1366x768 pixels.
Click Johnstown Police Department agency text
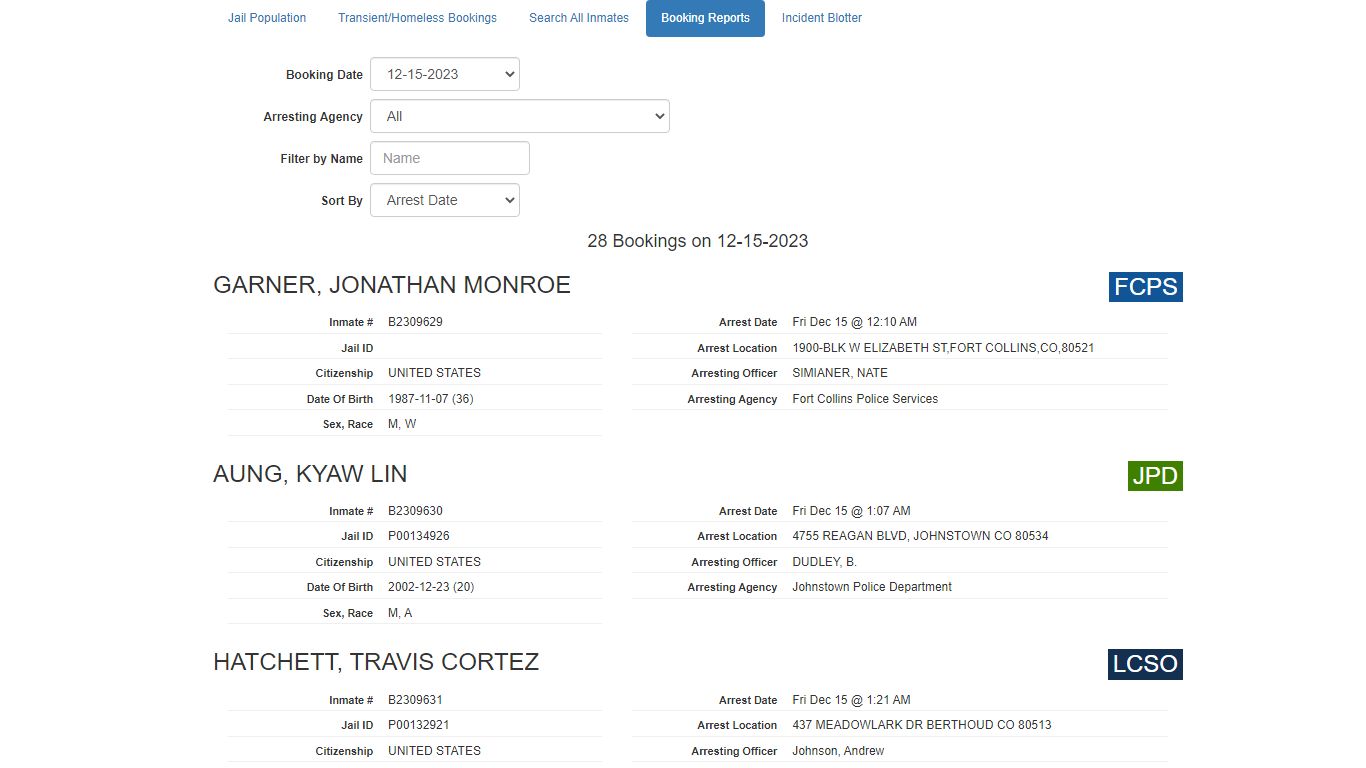click(x=872, y=587)
